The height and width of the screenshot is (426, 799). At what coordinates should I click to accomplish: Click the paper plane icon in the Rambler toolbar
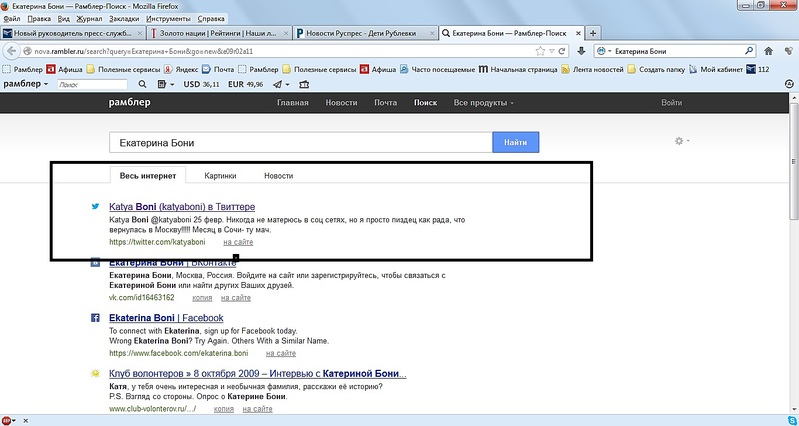tap(277, 85)
